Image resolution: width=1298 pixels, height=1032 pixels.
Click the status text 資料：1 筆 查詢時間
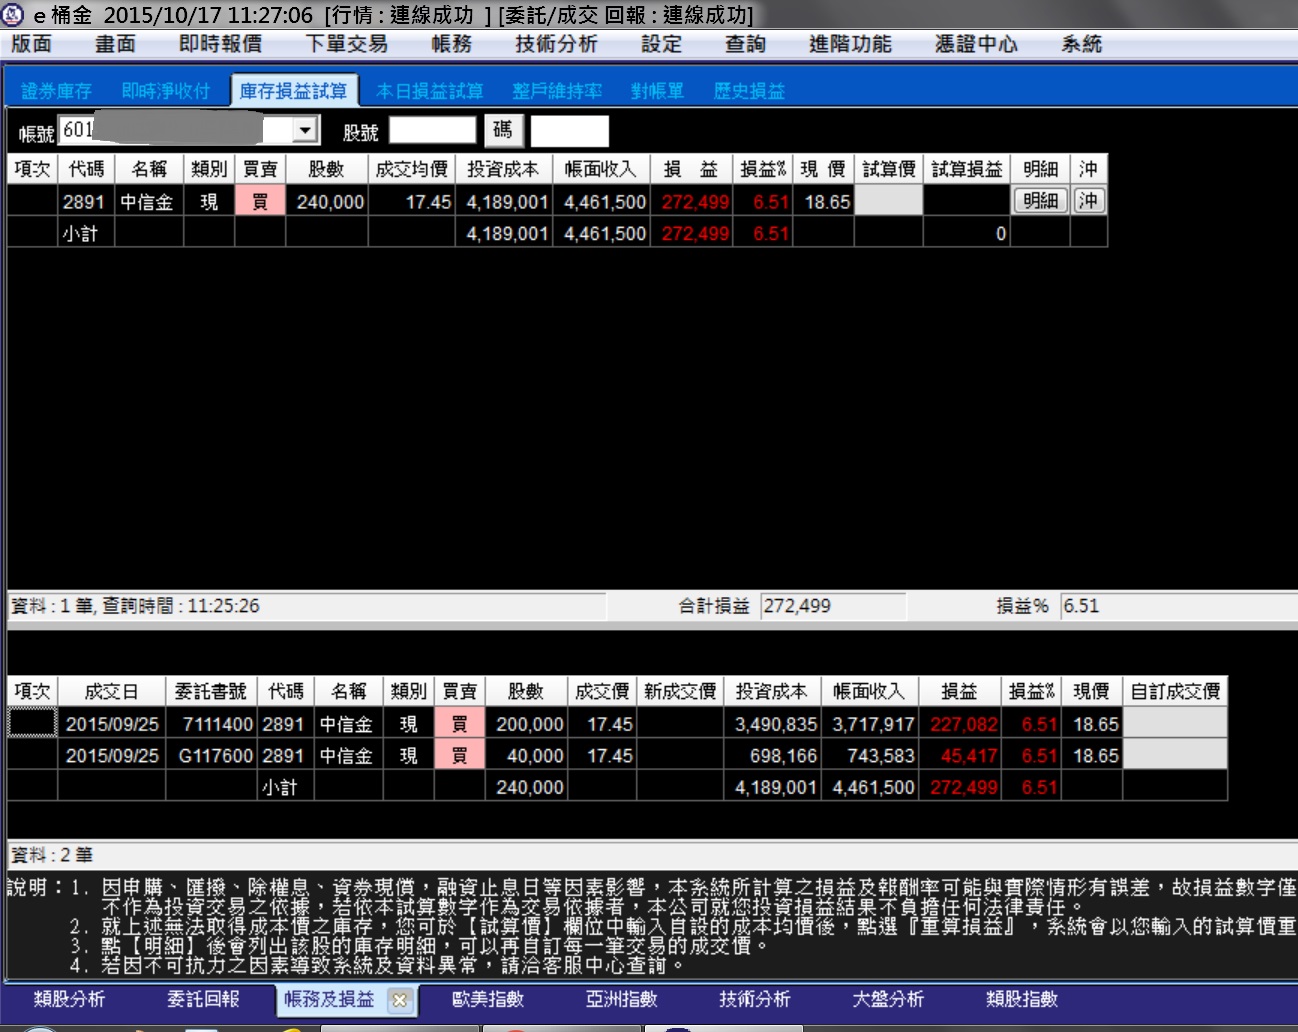[x=135, y=606]
